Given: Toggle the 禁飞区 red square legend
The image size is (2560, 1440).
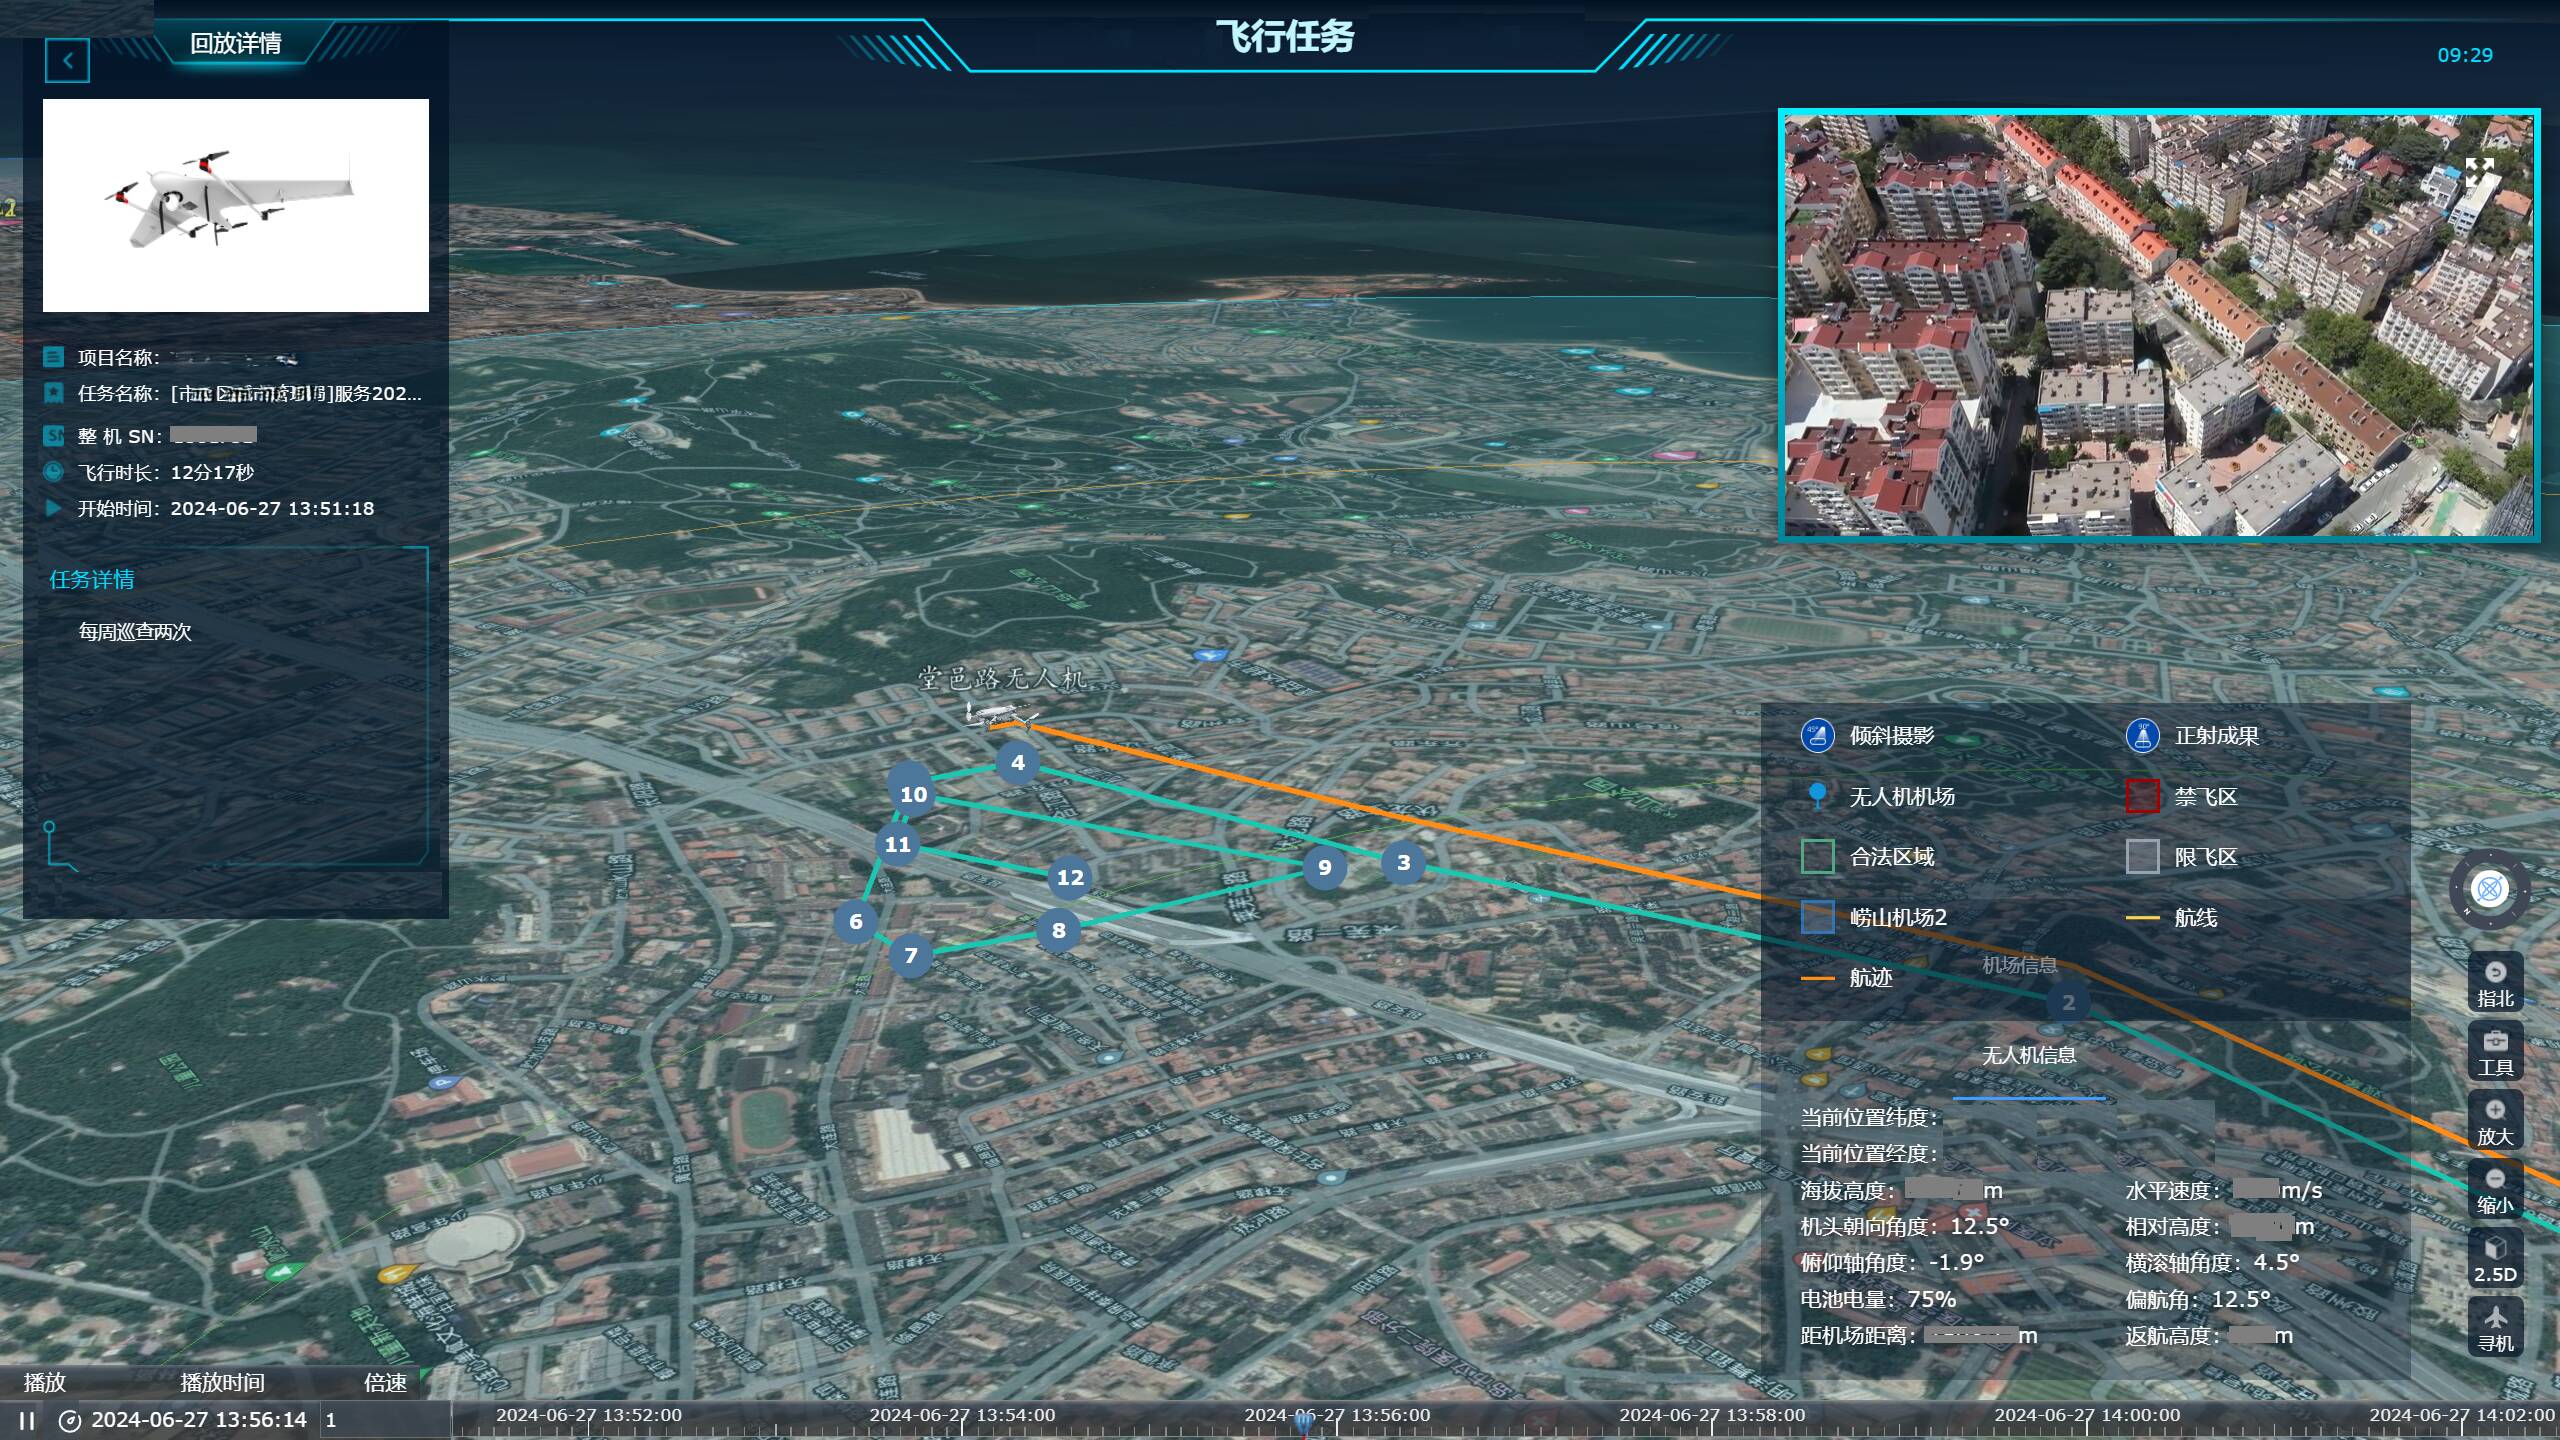Looking at the screenshot, I should 2142,796.
